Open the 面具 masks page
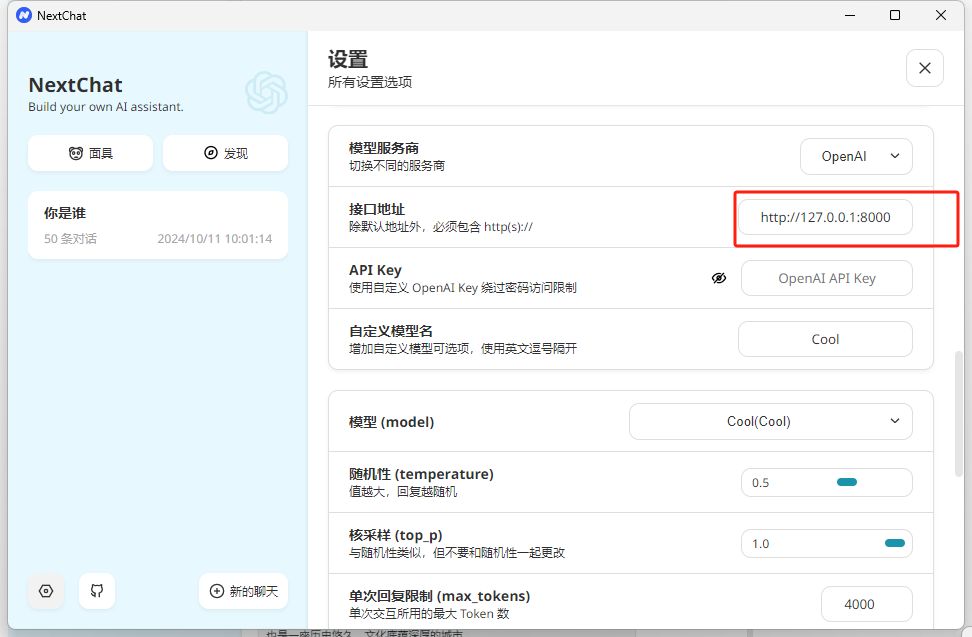The width and height of the screenshot is (972, 637). click(x=91, y=153)
